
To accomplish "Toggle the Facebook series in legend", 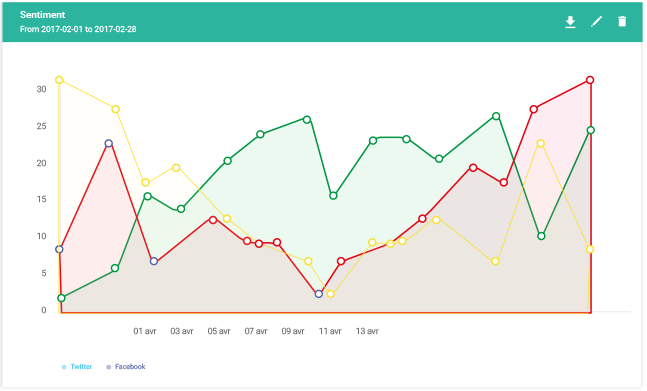I will [x=130, y=366].
